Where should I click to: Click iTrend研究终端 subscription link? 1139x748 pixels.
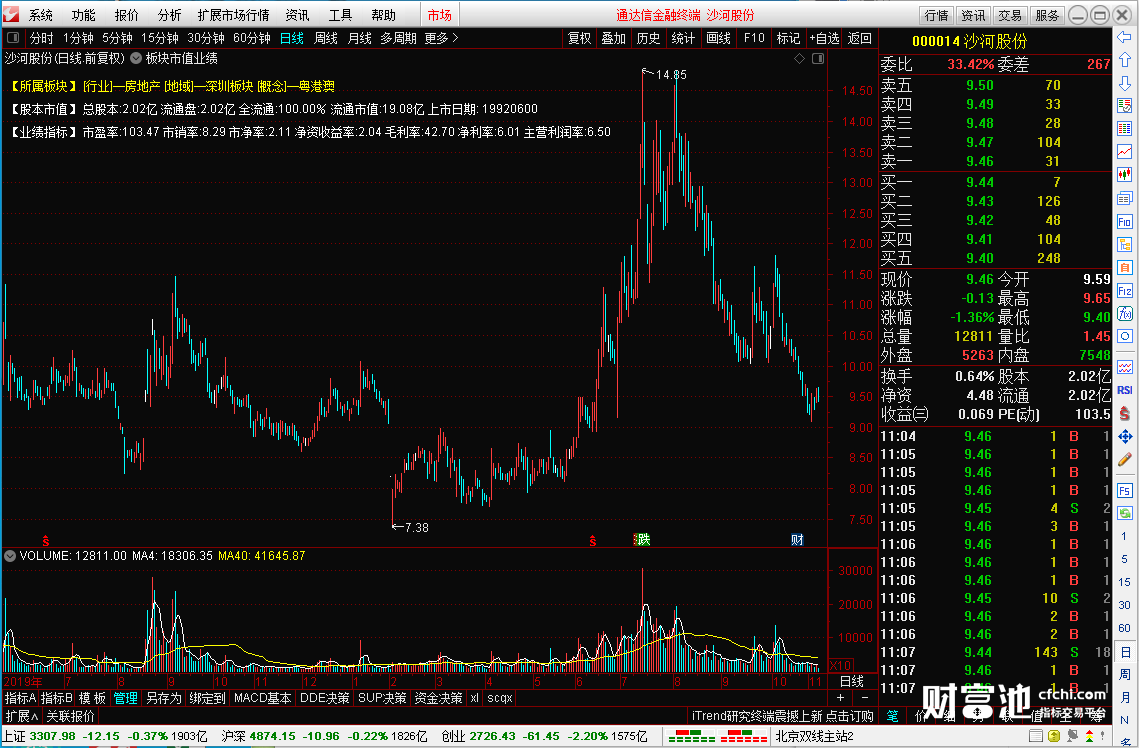tap(782, 716)
